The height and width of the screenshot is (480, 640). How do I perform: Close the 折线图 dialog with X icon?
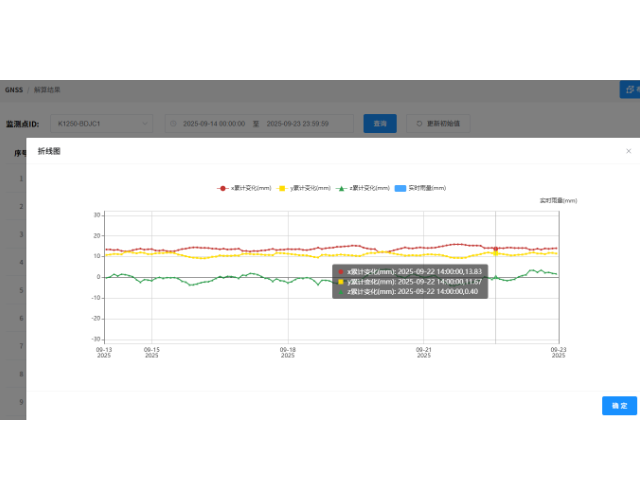tap(628, 151)
